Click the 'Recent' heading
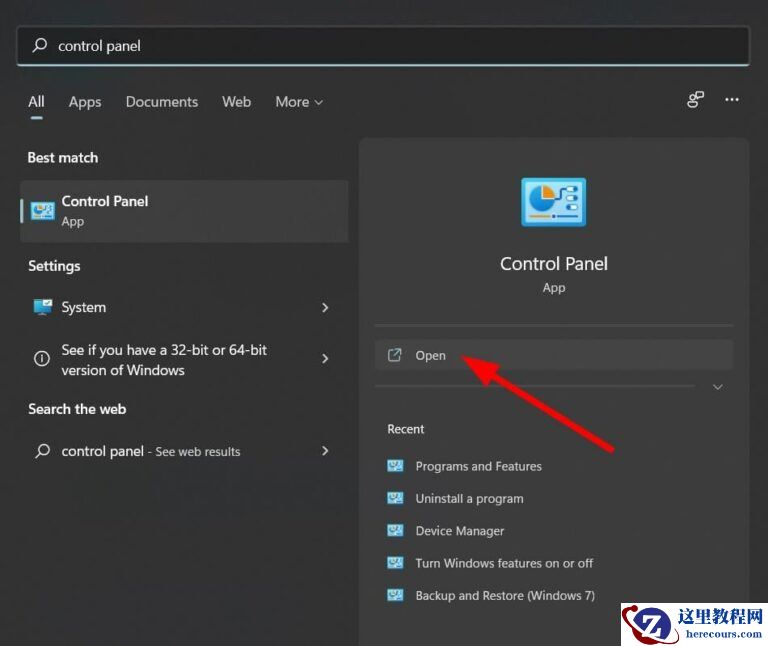The height and width of the screenshot is (646, 768). 406,429
